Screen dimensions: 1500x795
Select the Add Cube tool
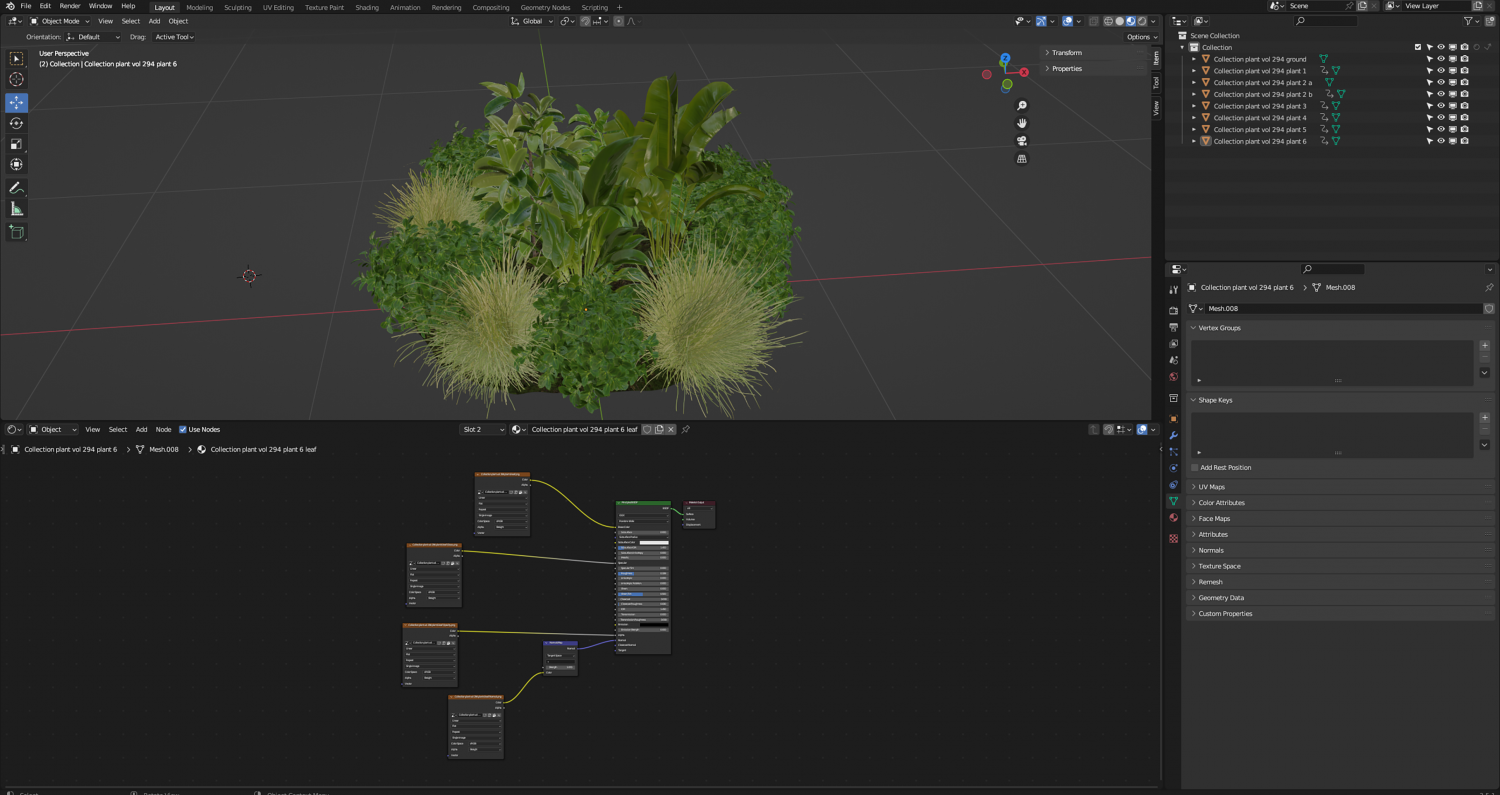(16, 232)
